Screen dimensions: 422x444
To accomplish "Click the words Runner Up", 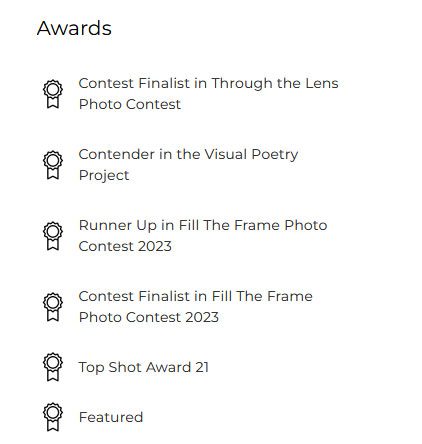I will [118, 225].
